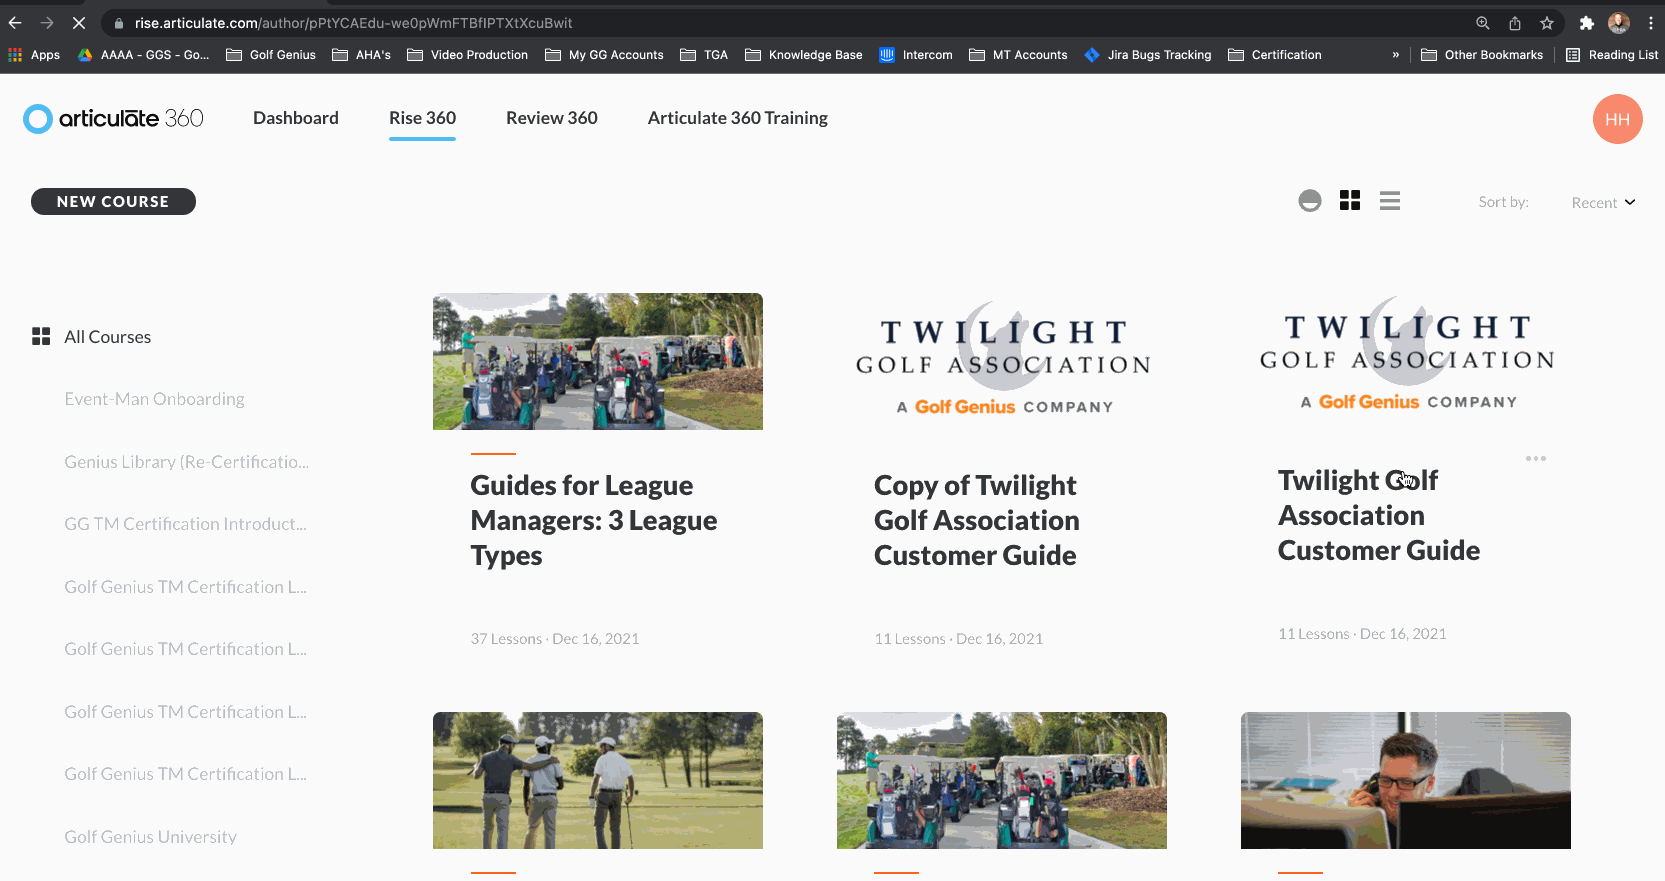Open the AAAA - GGS Google Drive bookmark
1665x881 pixels.
pyautogui.click(x=143, y=55)
